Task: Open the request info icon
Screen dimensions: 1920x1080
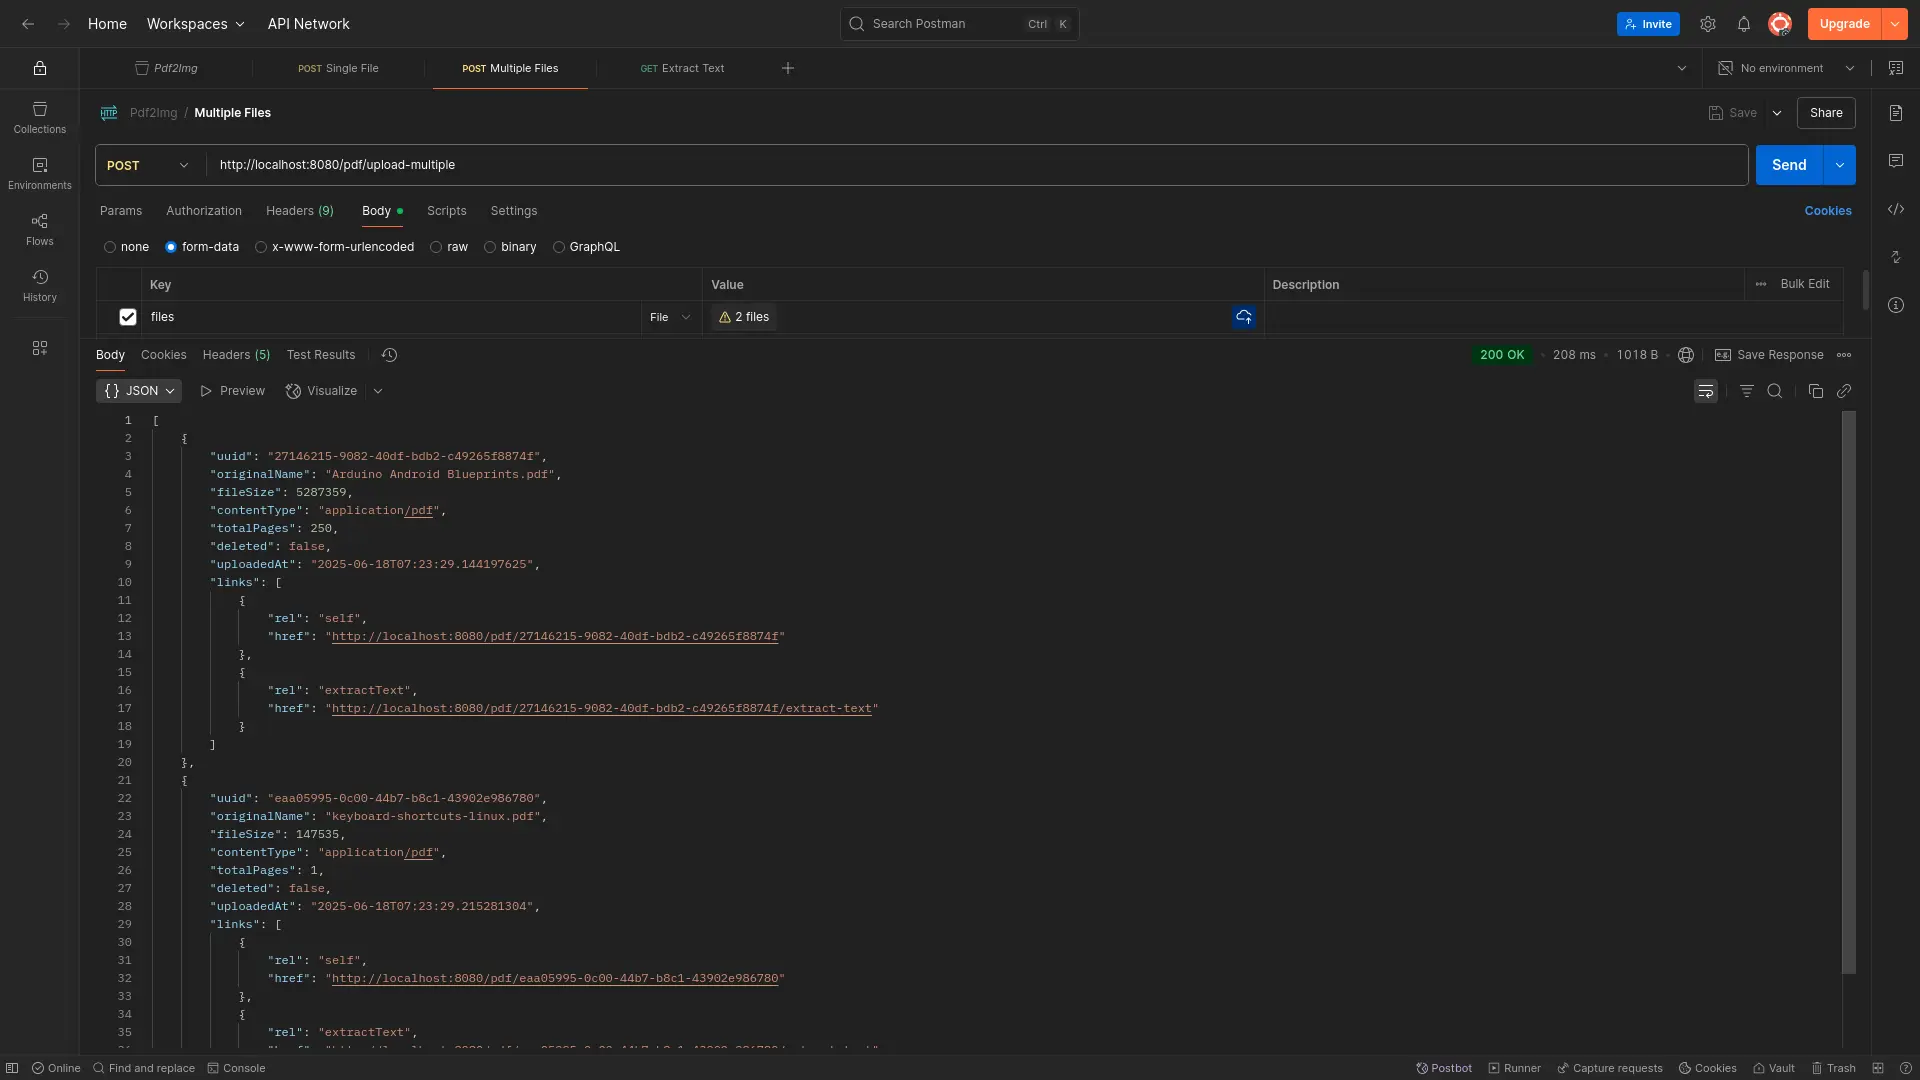Action: pyautogui.click(x=1896, y=305)
